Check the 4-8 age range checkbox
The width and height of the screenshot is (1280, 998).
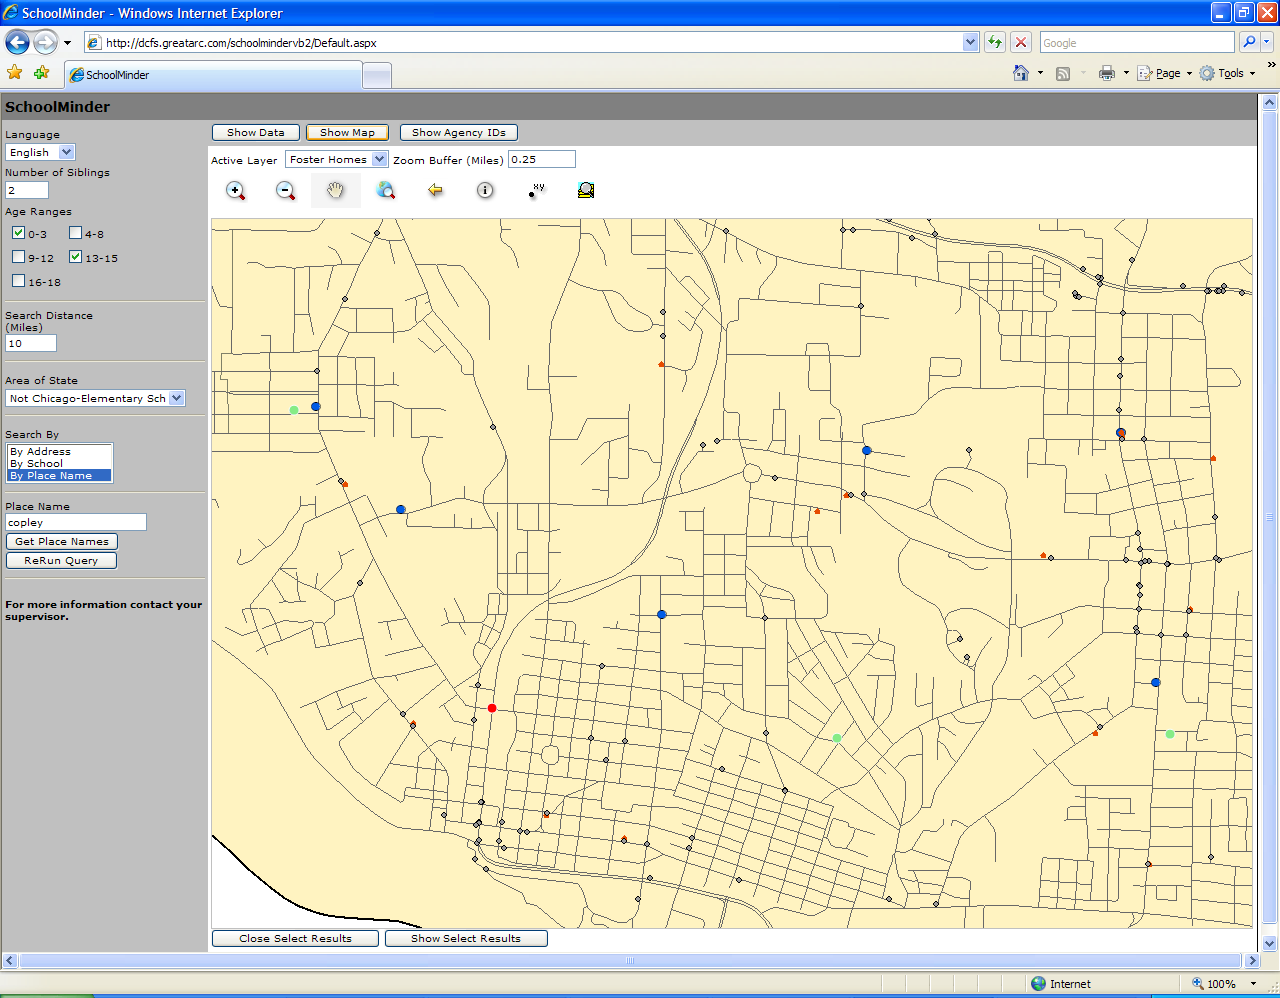[75, 233]
